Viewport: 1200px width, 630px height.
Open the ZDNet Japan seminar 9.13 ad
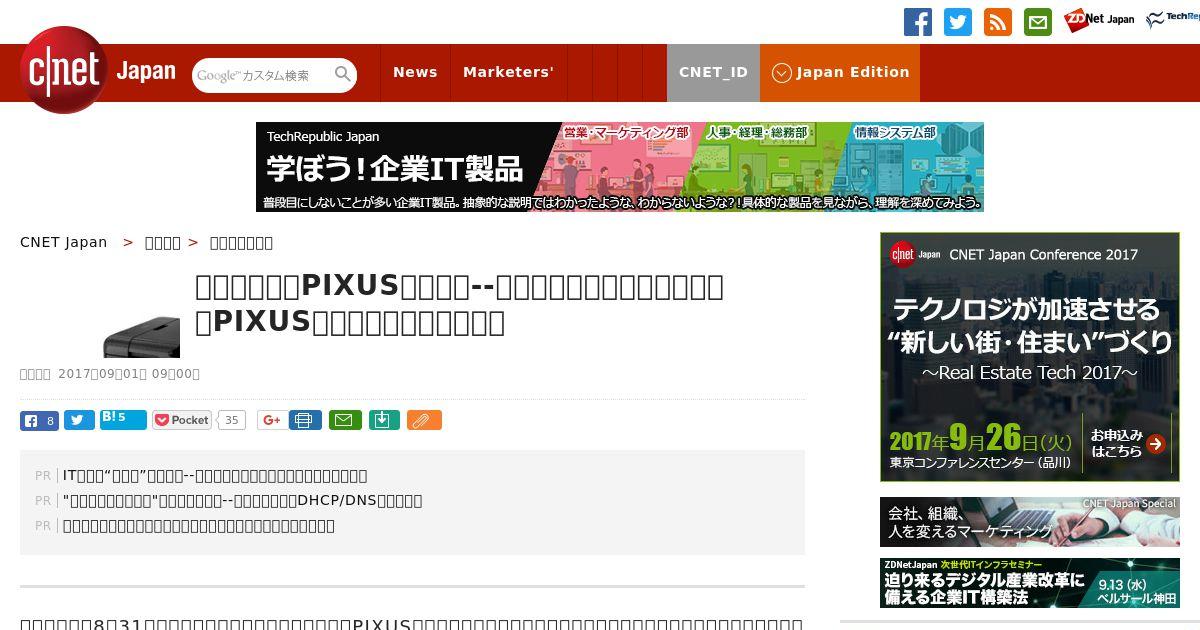click(1030, 582)
